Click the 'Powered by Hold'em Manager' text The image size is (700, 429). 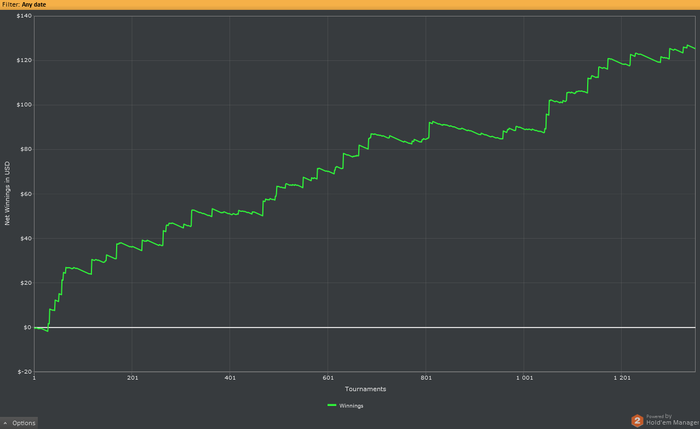(x=672, y=420)
